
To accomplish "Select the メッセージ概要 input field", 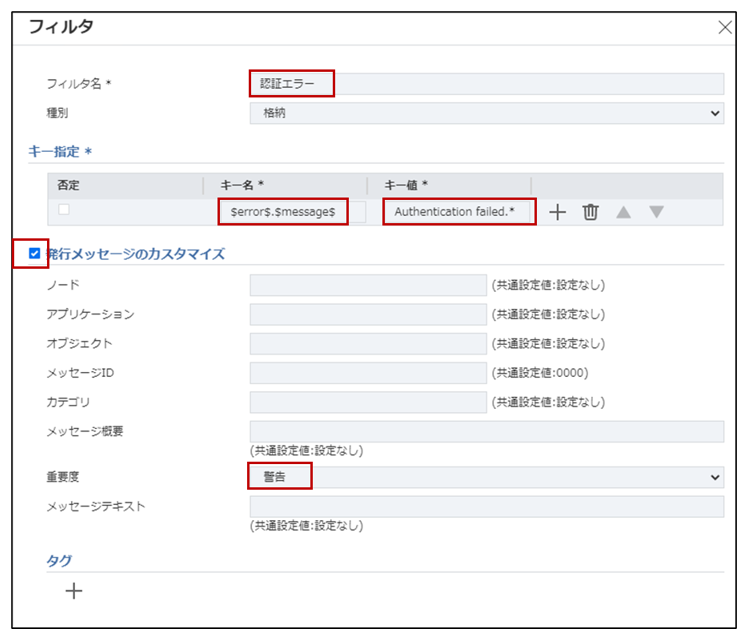I will pyautogui.click(x=486, y=431).
